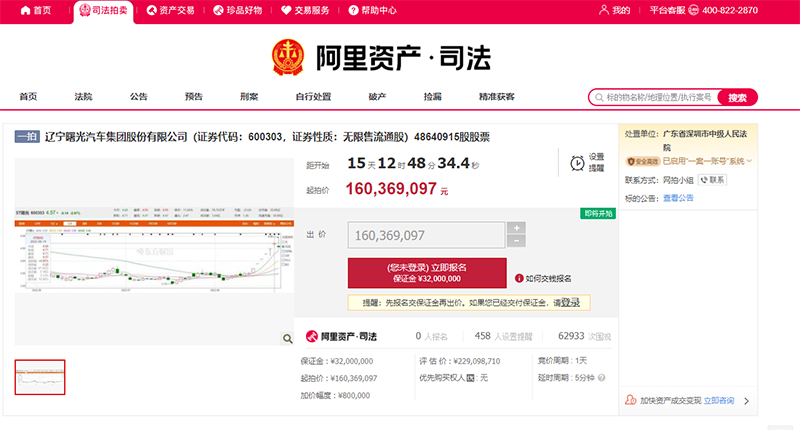The width and height of the screenshot is (800, 430).
Task: Open 查看公告 link
Action: click(x=678, y=198)
